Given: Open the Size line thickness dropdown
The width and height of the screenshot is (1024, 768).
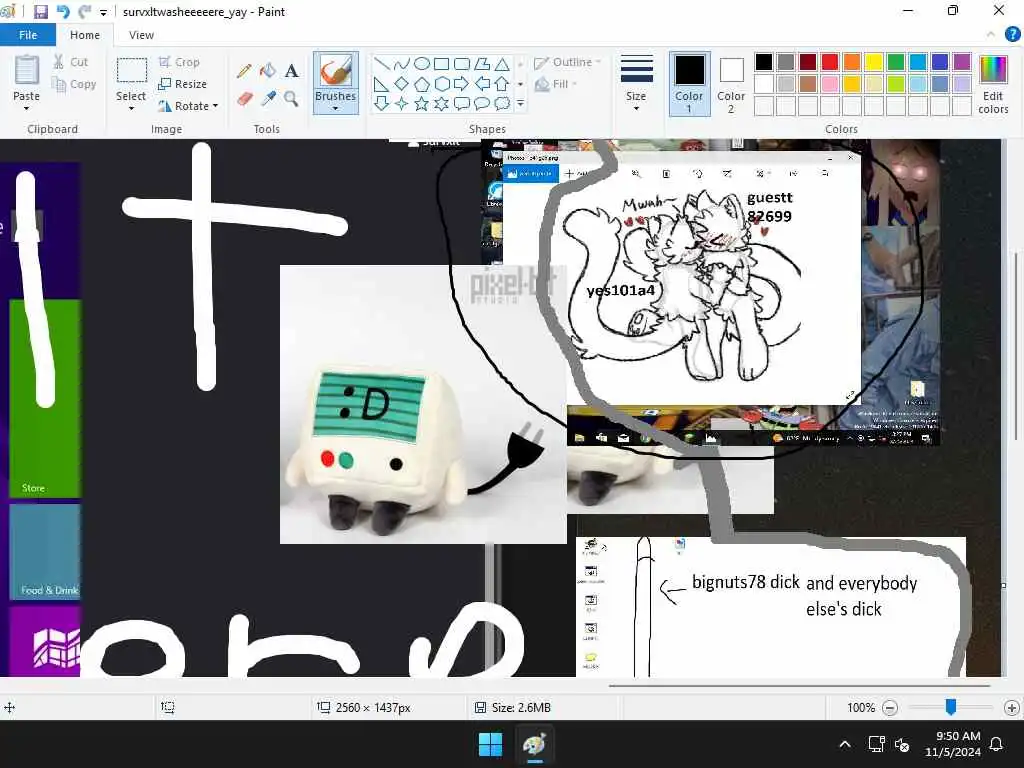Looking at the screenshot, I should pos(636,84).
